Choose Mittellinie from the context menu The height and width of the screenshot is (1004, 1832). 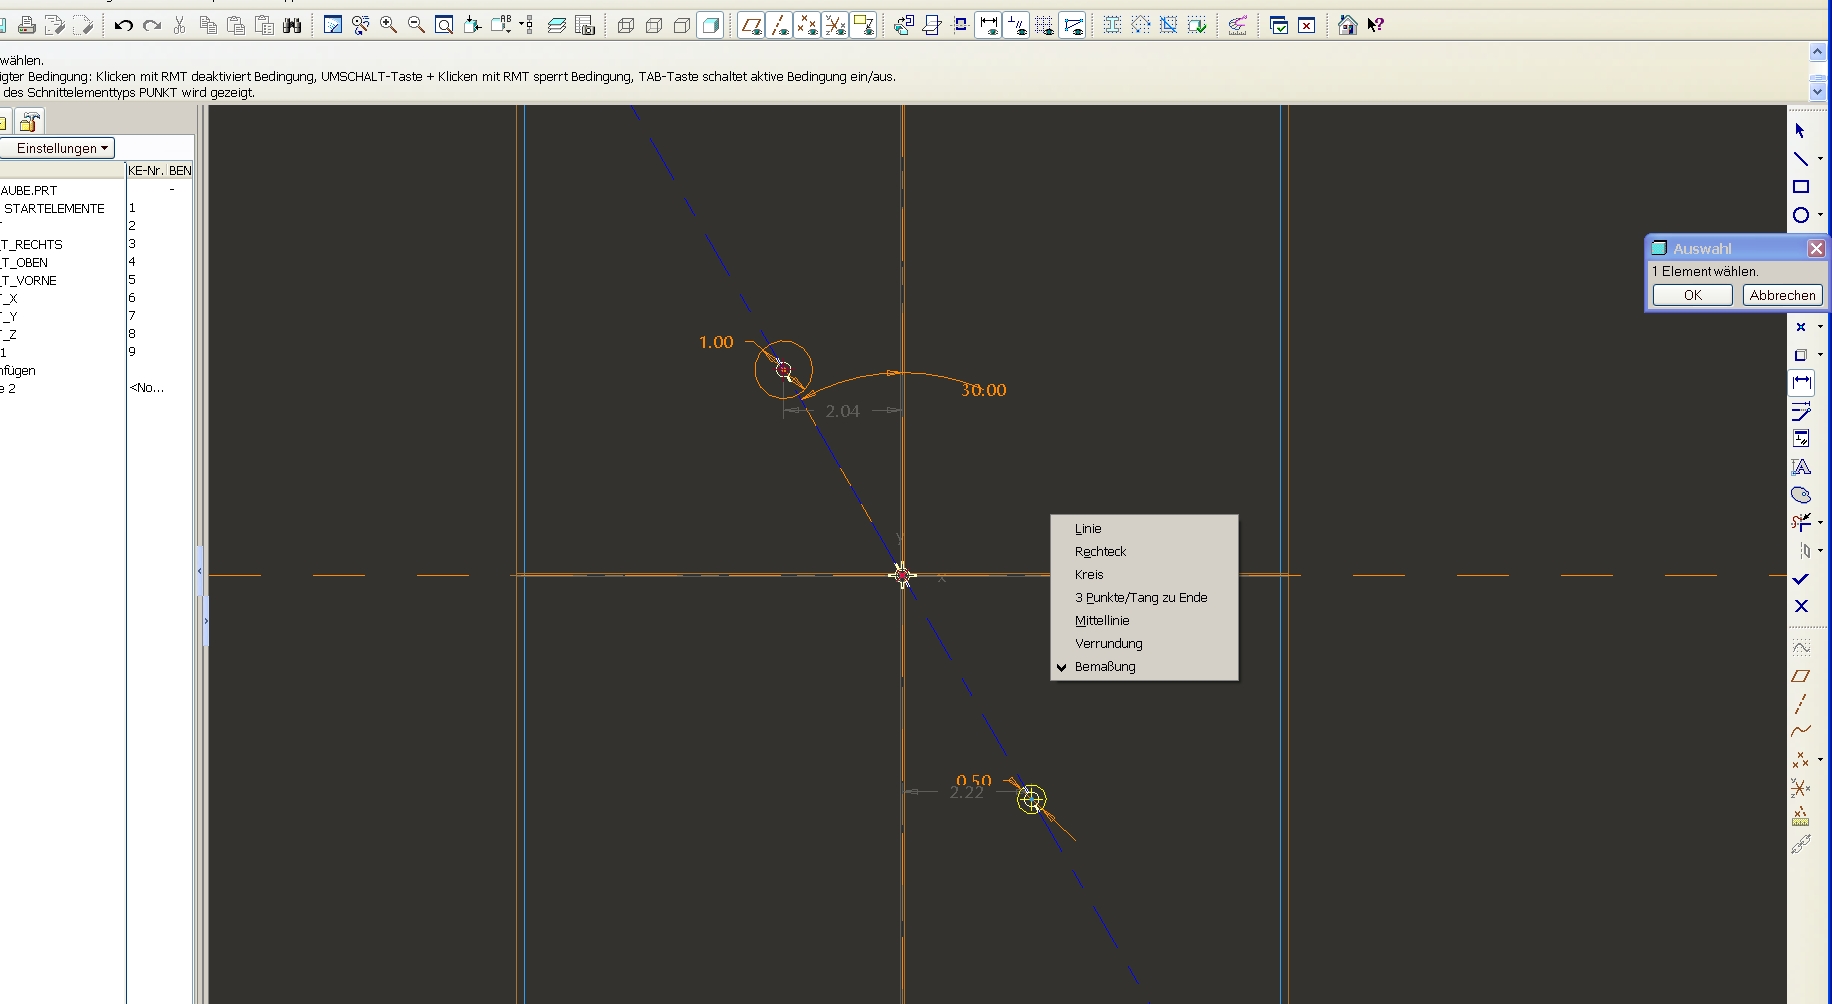click(x=1102, y=620)
